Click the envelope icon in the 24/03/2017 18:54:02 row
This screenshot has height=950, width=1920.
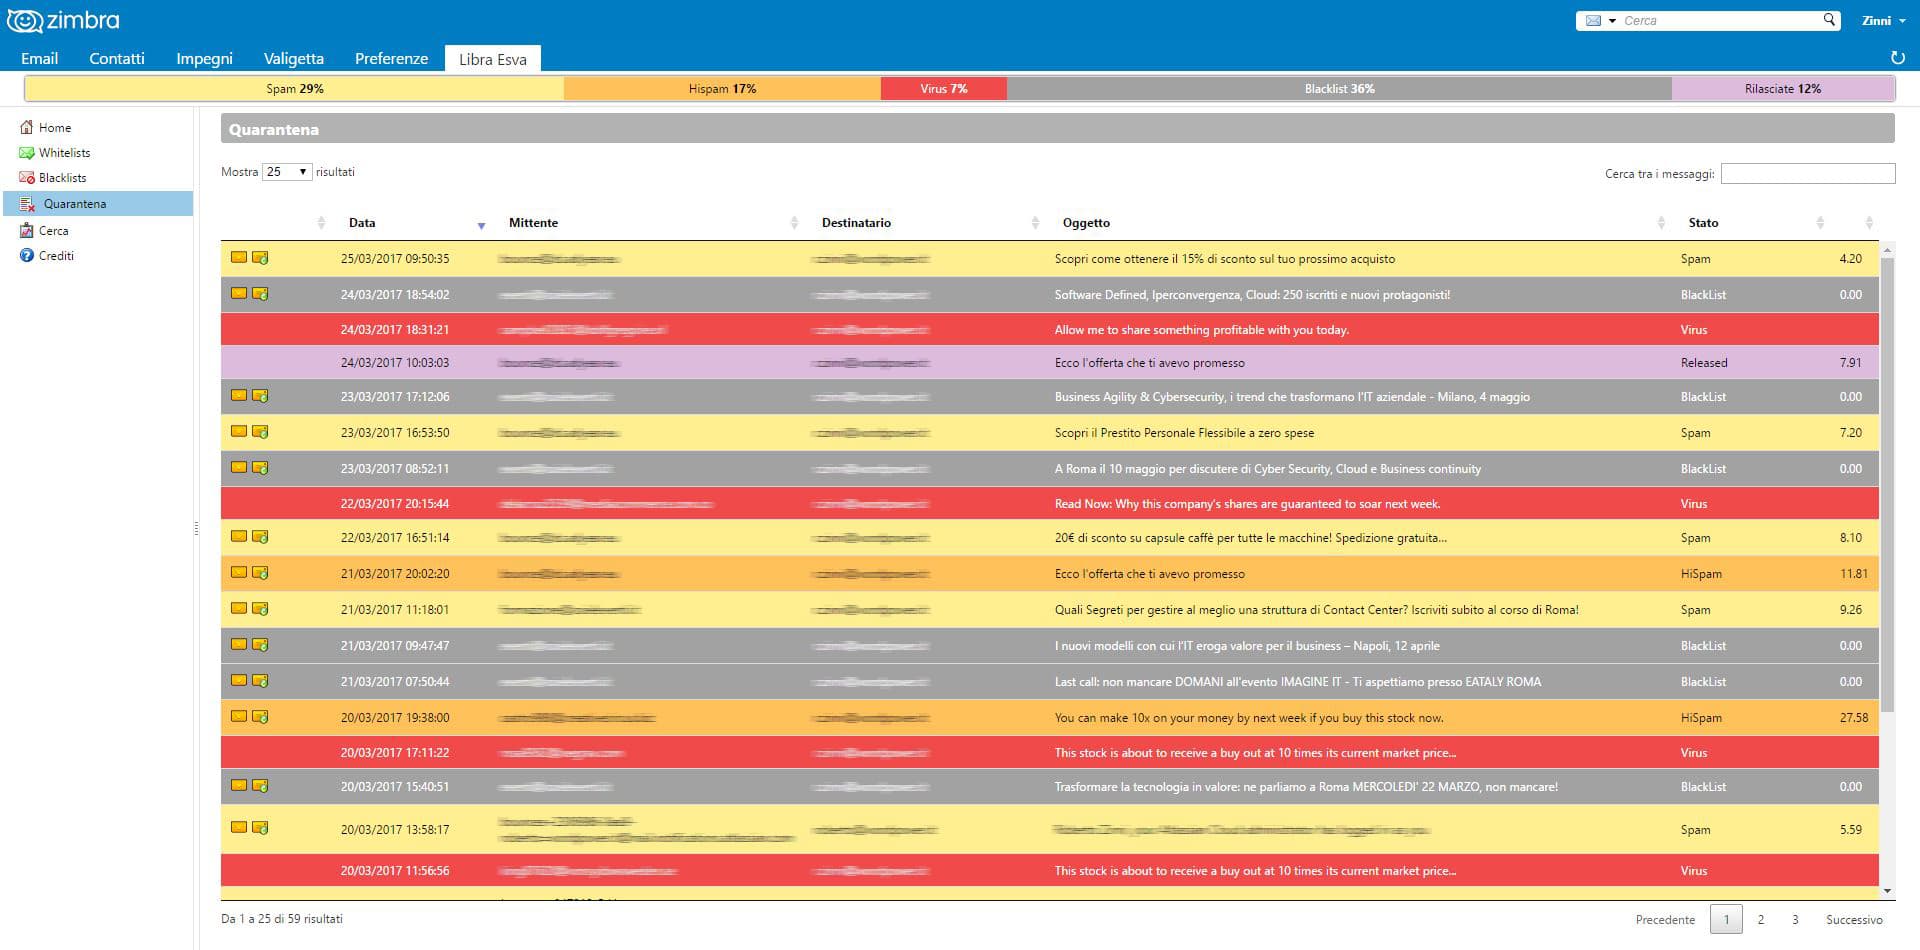(239, 293)
